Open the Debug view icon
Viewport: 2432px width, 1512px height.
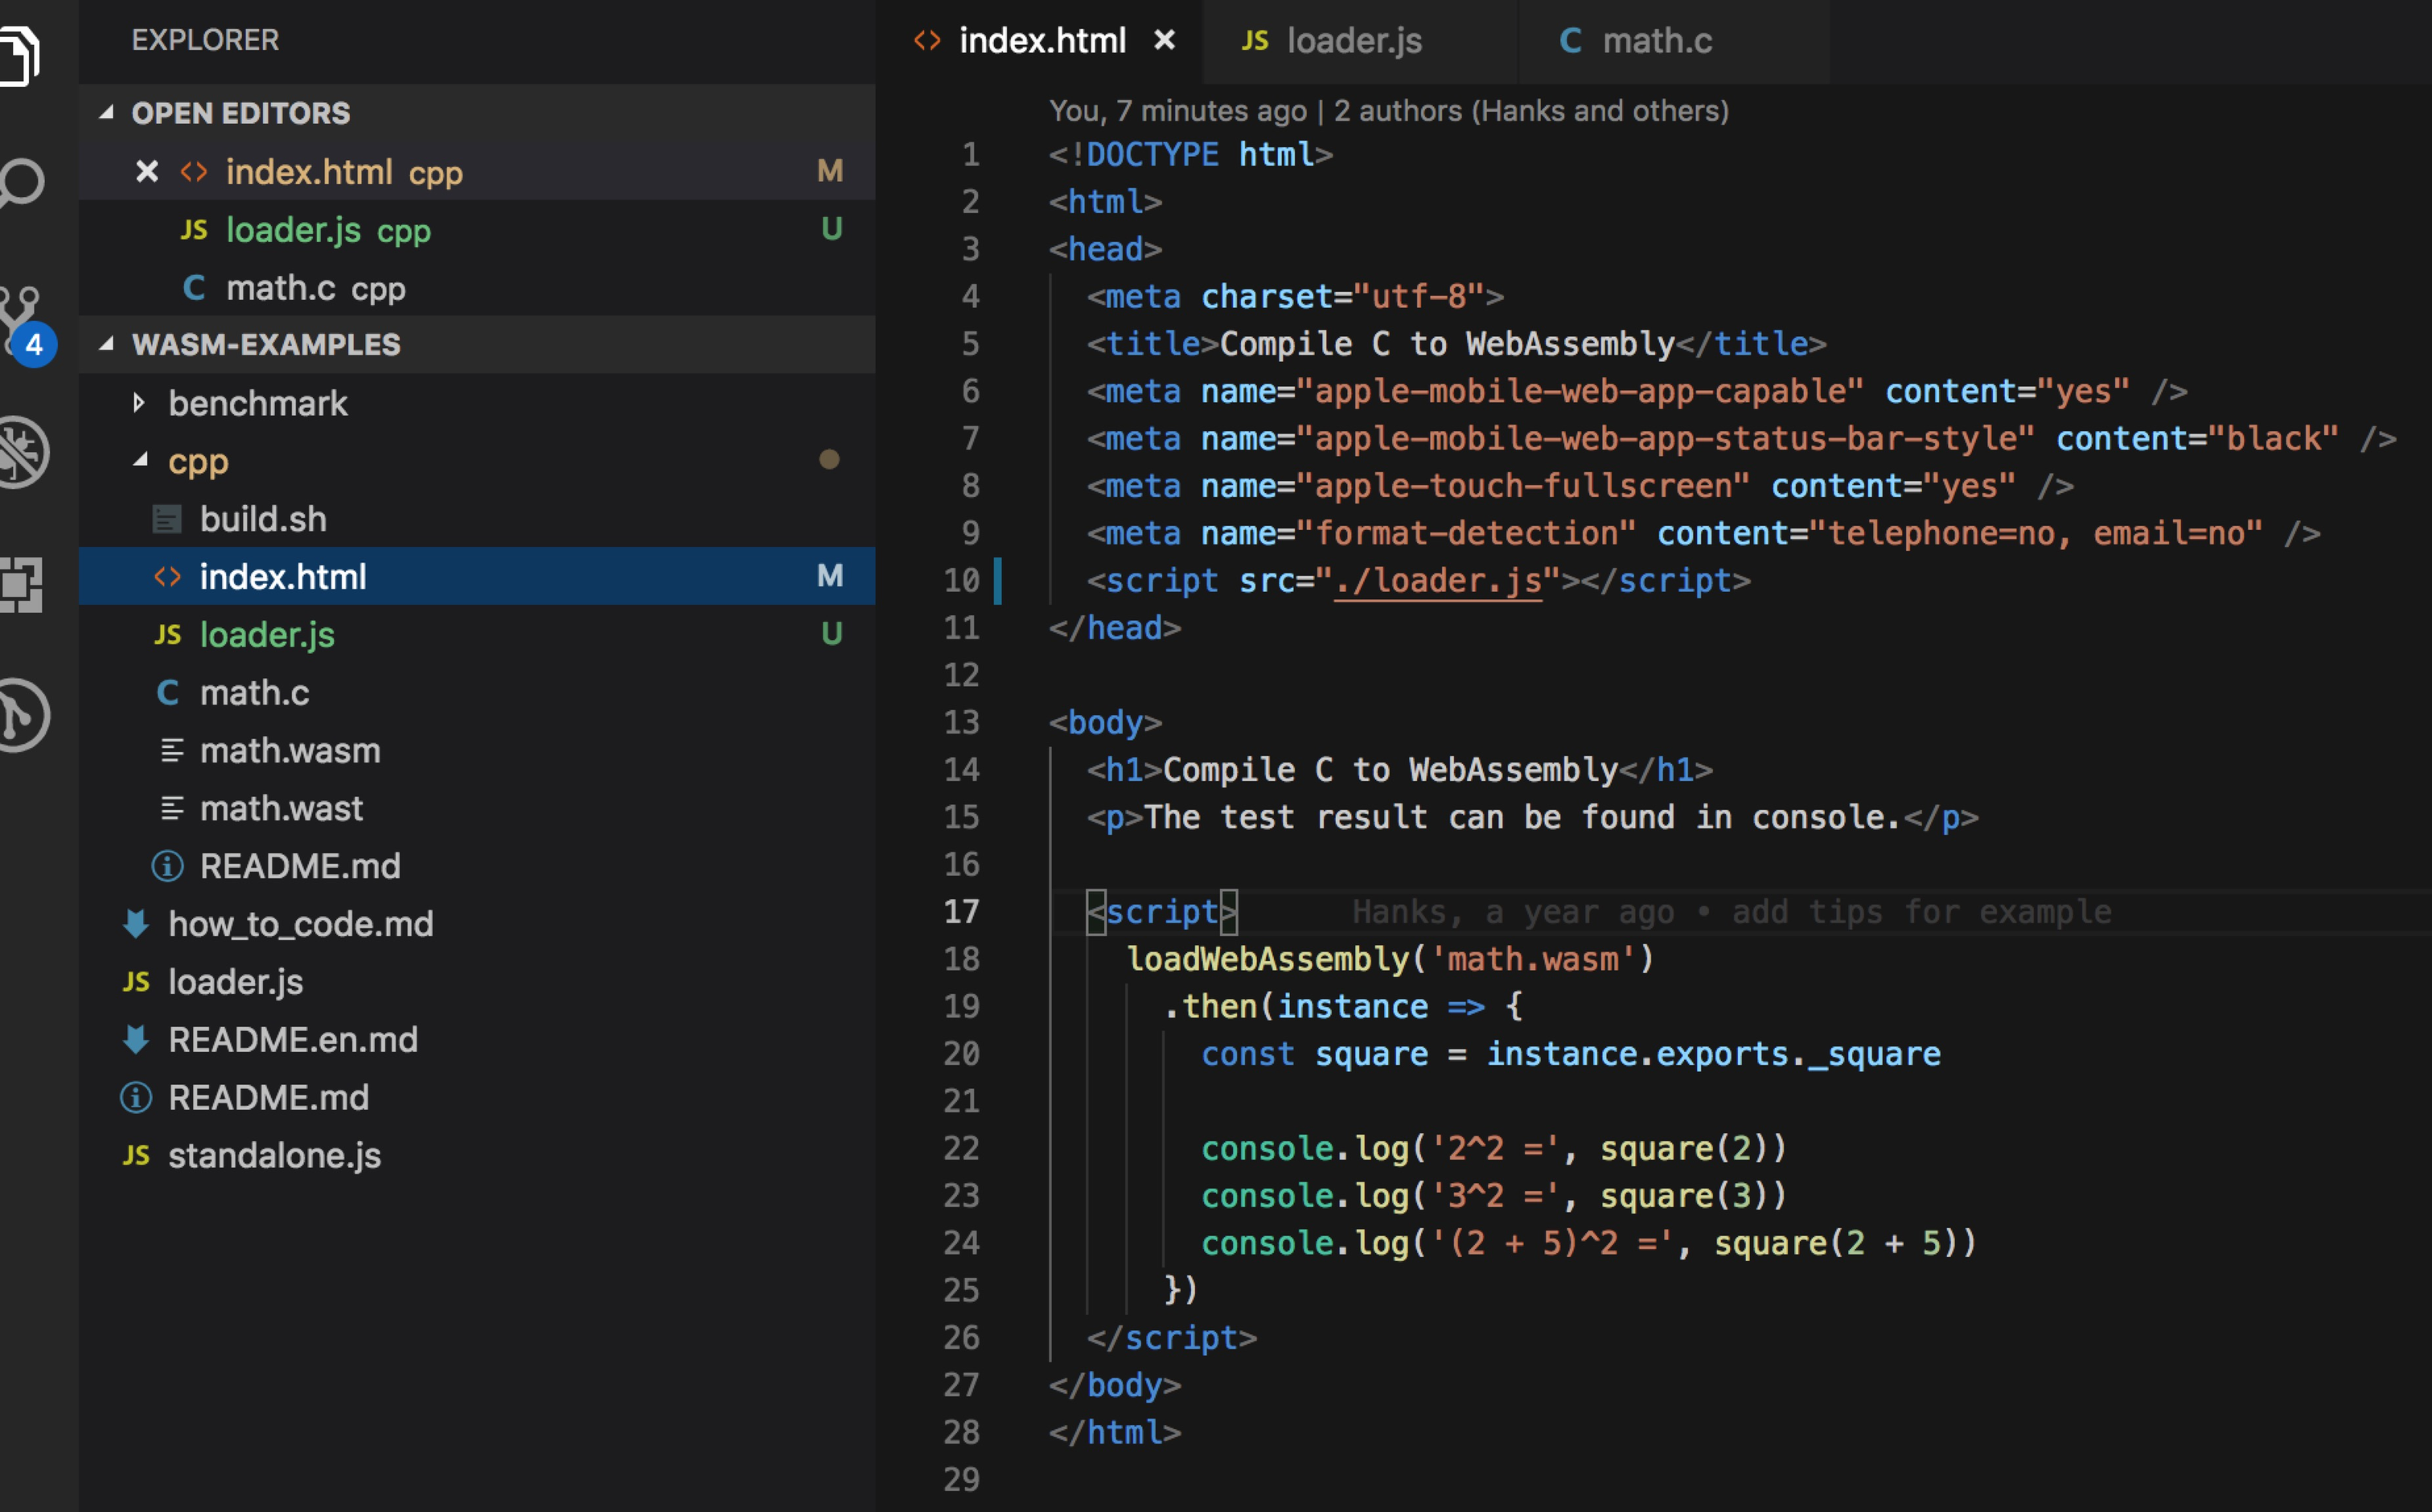(x=22, y=452)
